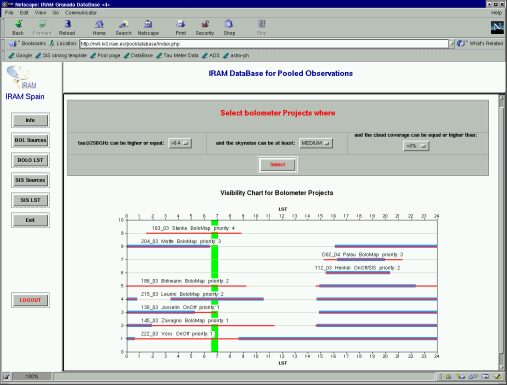The height and width of the screenshot is (385, 507).
Task: Expand the cloud coverage >0% dropdown
Action: point(416,146)
